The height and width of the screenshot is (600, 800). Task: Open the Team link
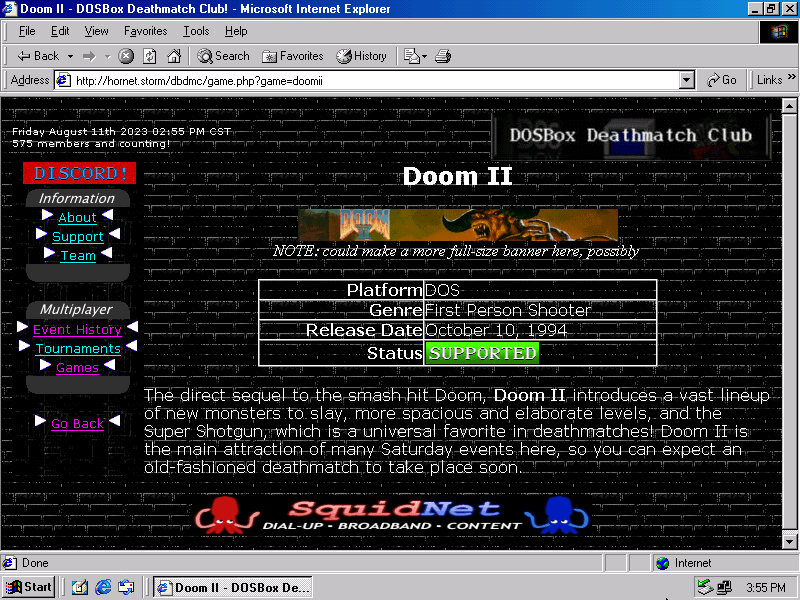click(x=78, y=256)
